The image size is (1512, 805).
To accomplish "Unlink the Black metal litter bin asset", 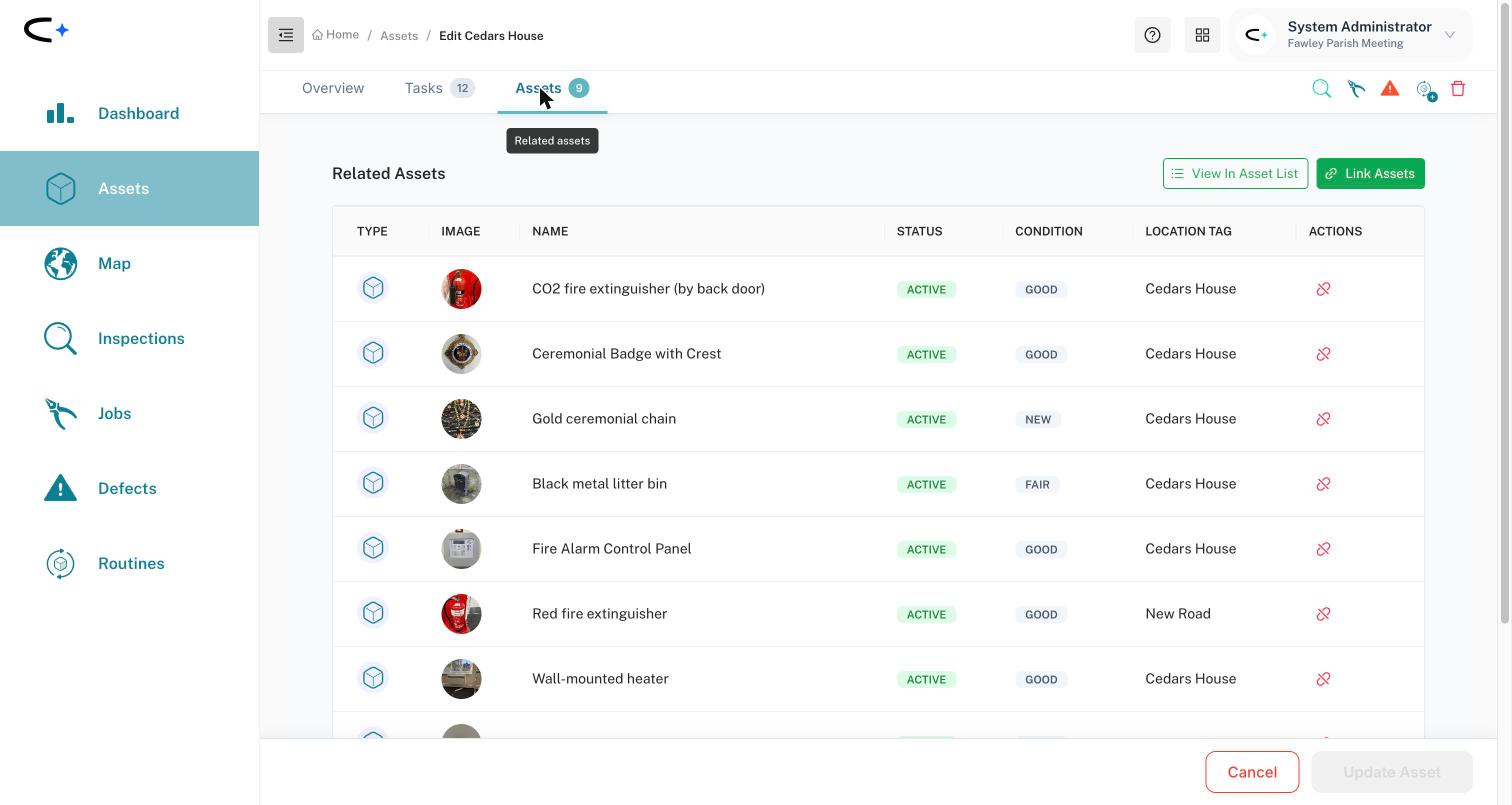I will [x=1323, y=484].
